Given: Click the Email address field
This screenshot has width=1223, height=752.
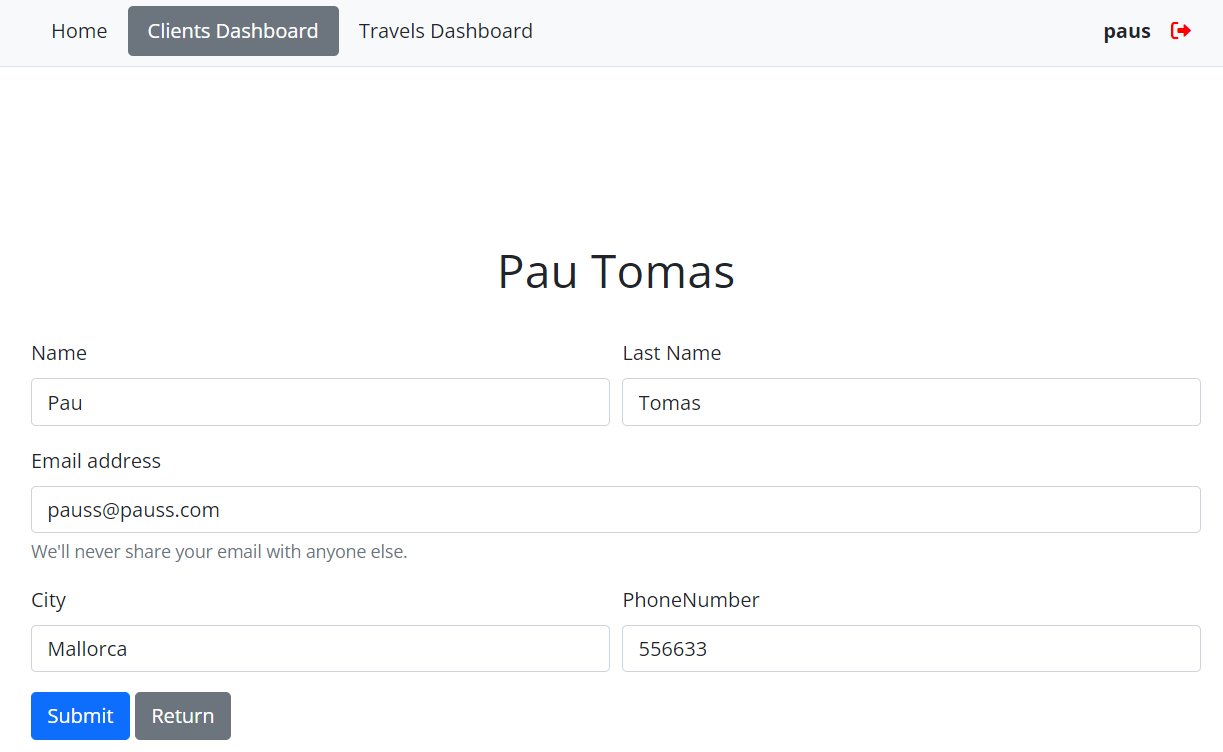Looking at the screenshot, I should (615, 509).
